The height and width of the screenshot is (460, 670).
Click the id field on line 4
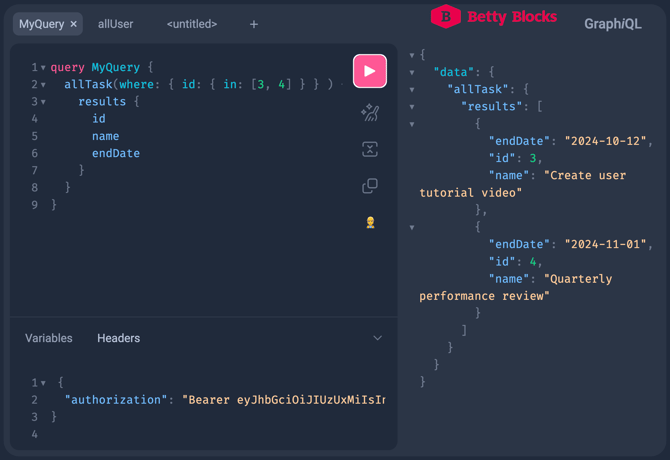click(99, 119)
